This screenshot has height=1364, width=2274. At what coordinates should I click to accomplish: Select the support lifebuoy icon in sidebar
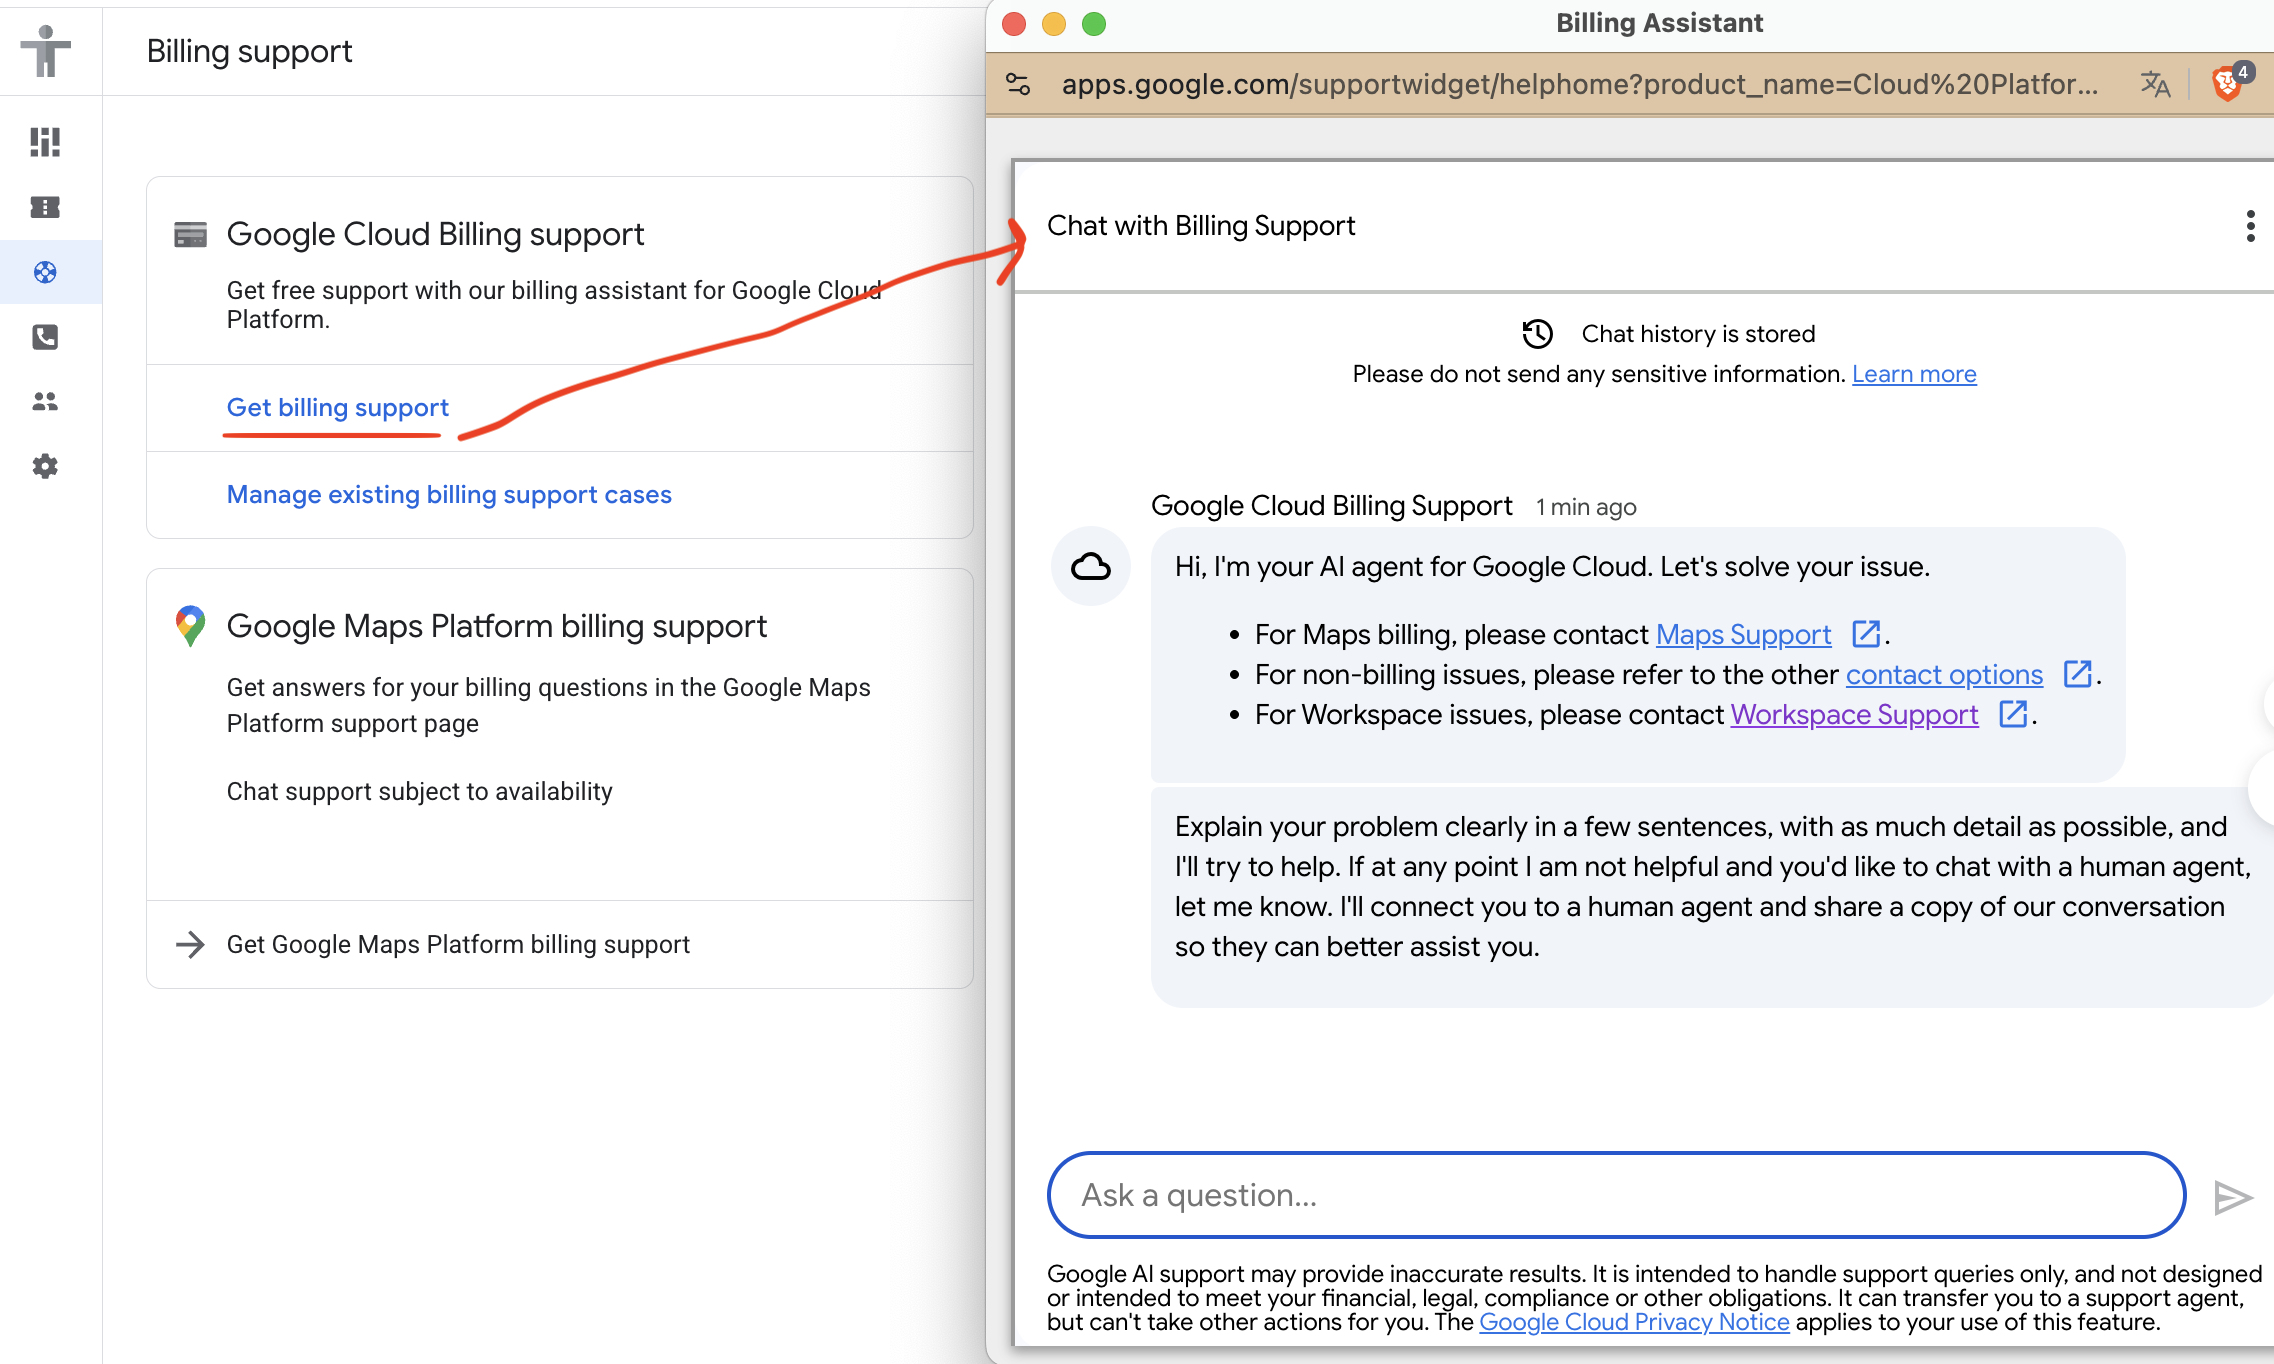click(45, 271)
